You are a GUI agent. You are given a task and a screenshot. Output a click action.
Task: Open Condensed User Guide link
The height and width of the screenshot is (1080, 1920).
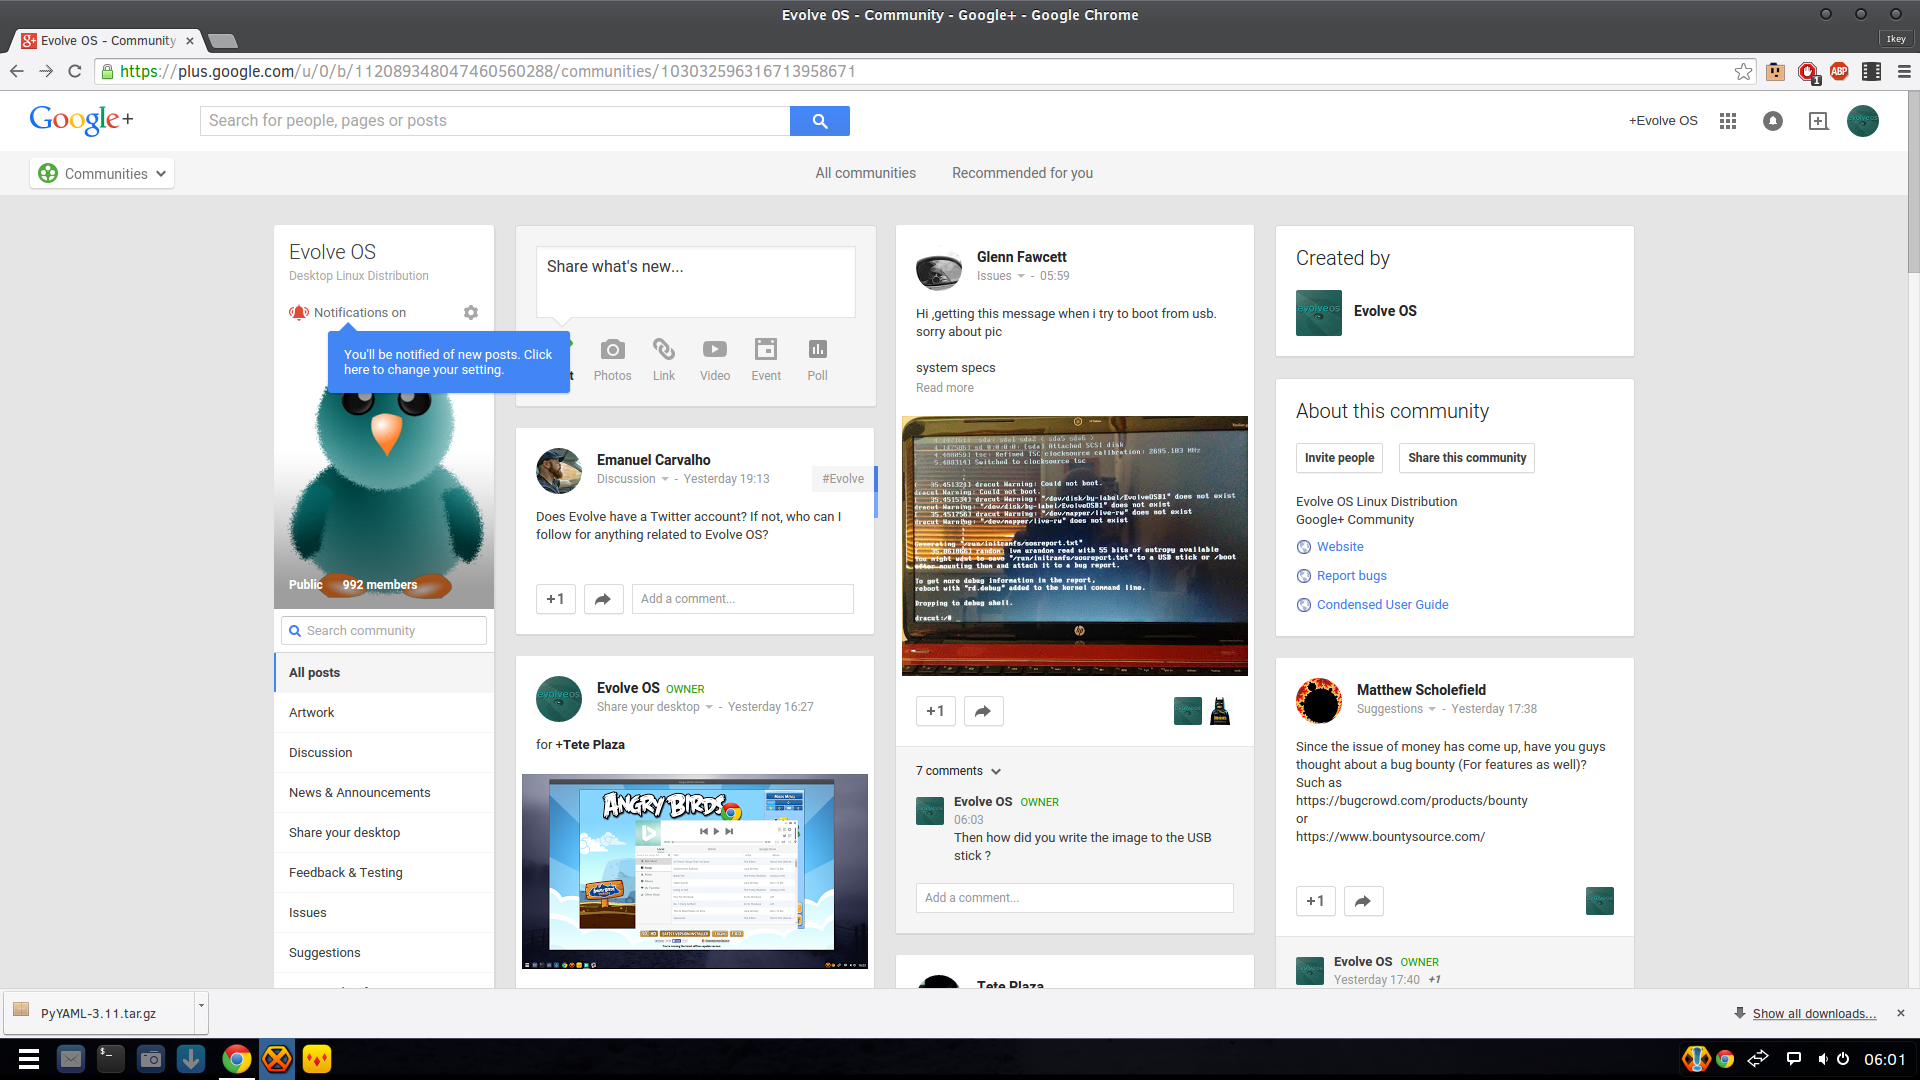pos(1382,605)
